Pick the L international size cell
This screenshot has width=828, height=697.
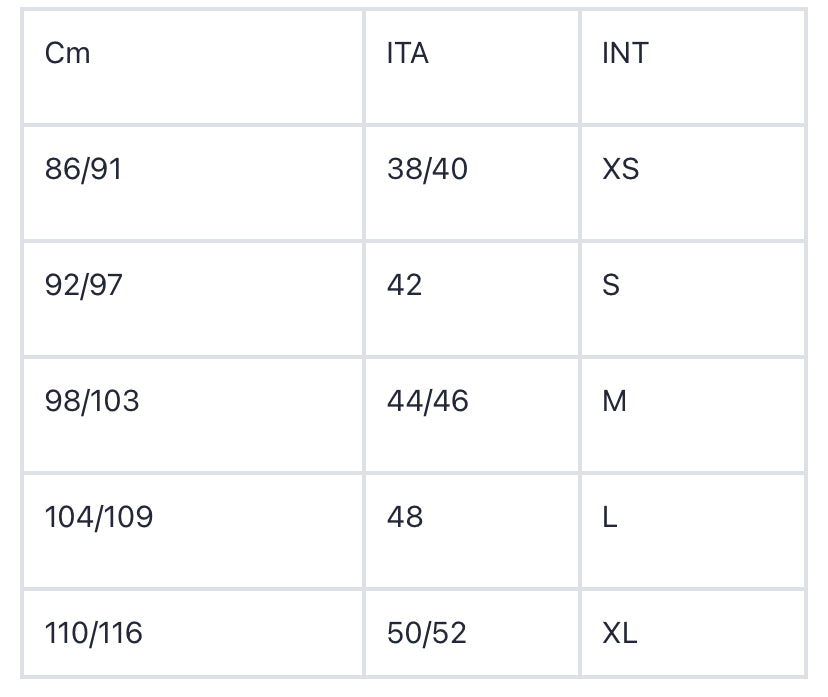pos(609,517)
